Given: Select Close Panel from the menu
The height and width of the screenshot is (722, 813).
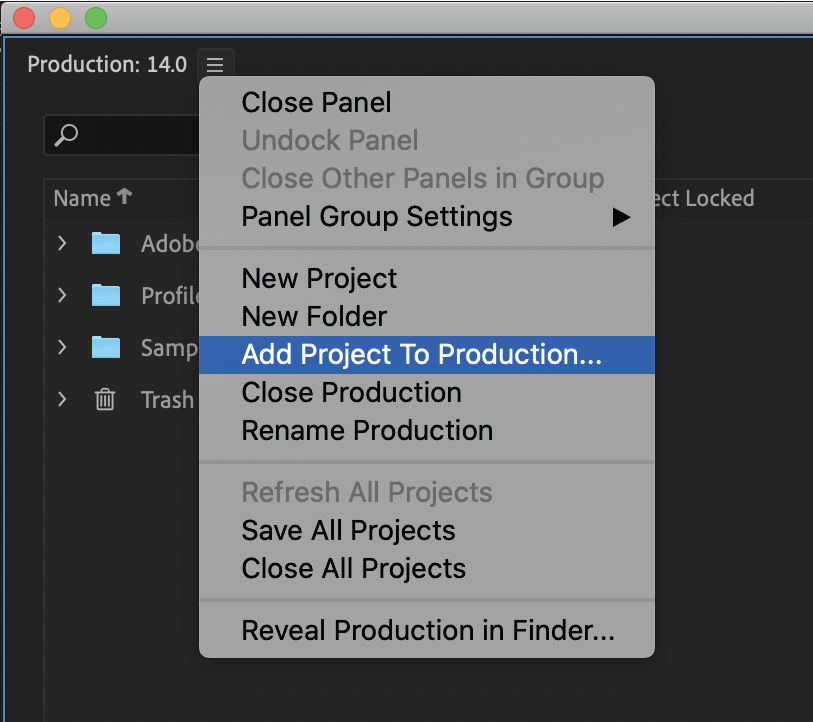Looking at the screenshot, I should [315, 102].
